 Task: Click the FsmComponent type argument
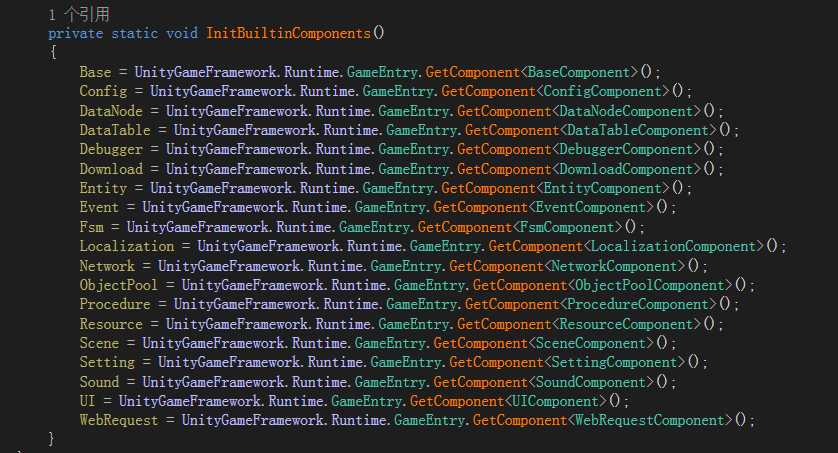[567, 227]
